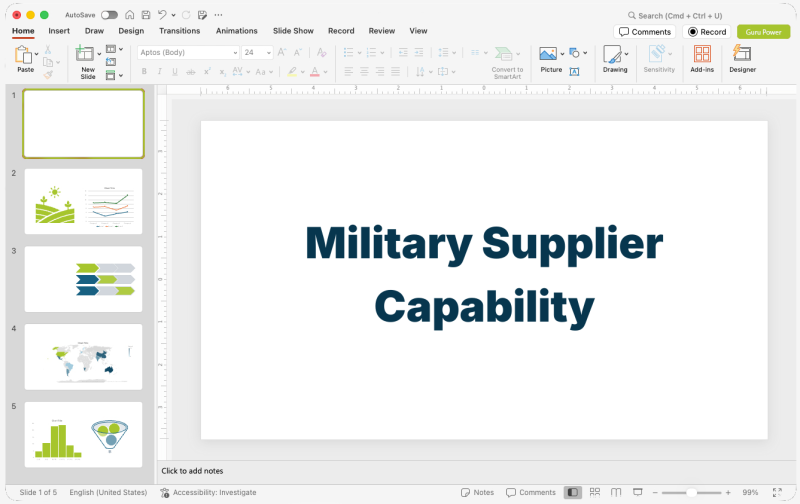This screenshot has height=504, width=800.
Task: Click the Text Box icon
Action: [574, 72]
